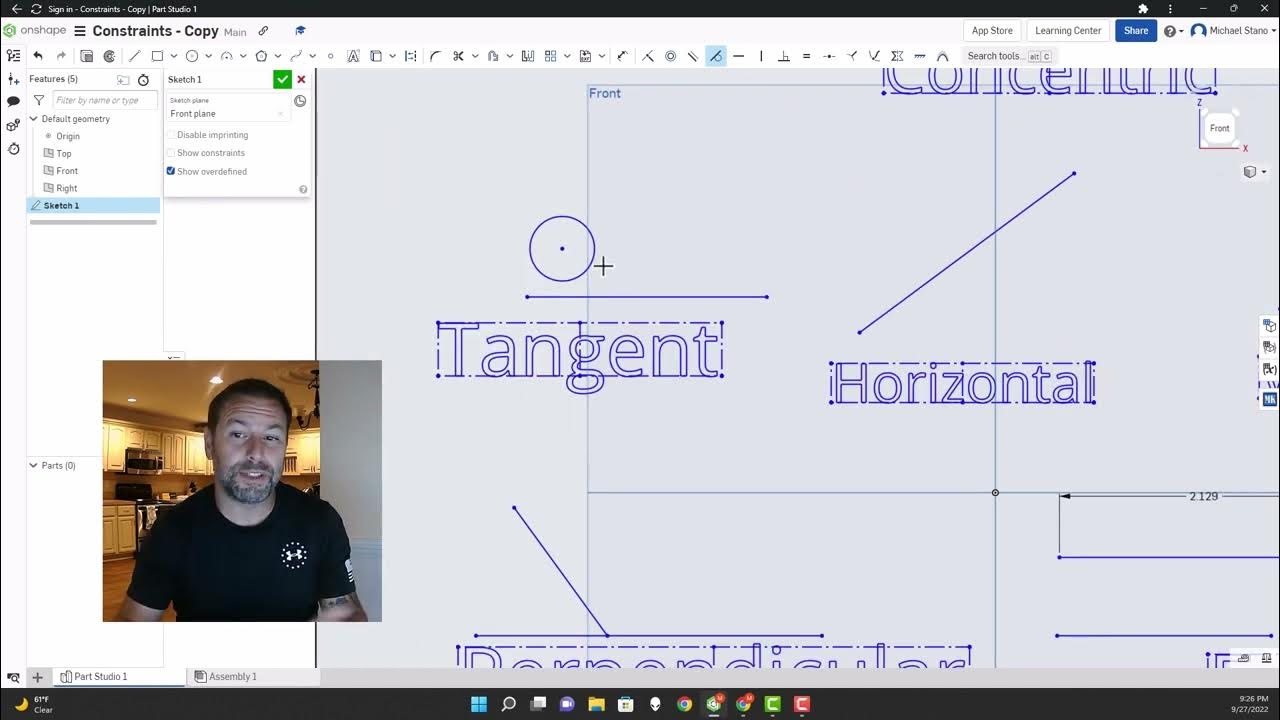The height and width of the screenshot is (720, 1280).
Task: Apply the Coincident constraint
Action: pos(647,56)
